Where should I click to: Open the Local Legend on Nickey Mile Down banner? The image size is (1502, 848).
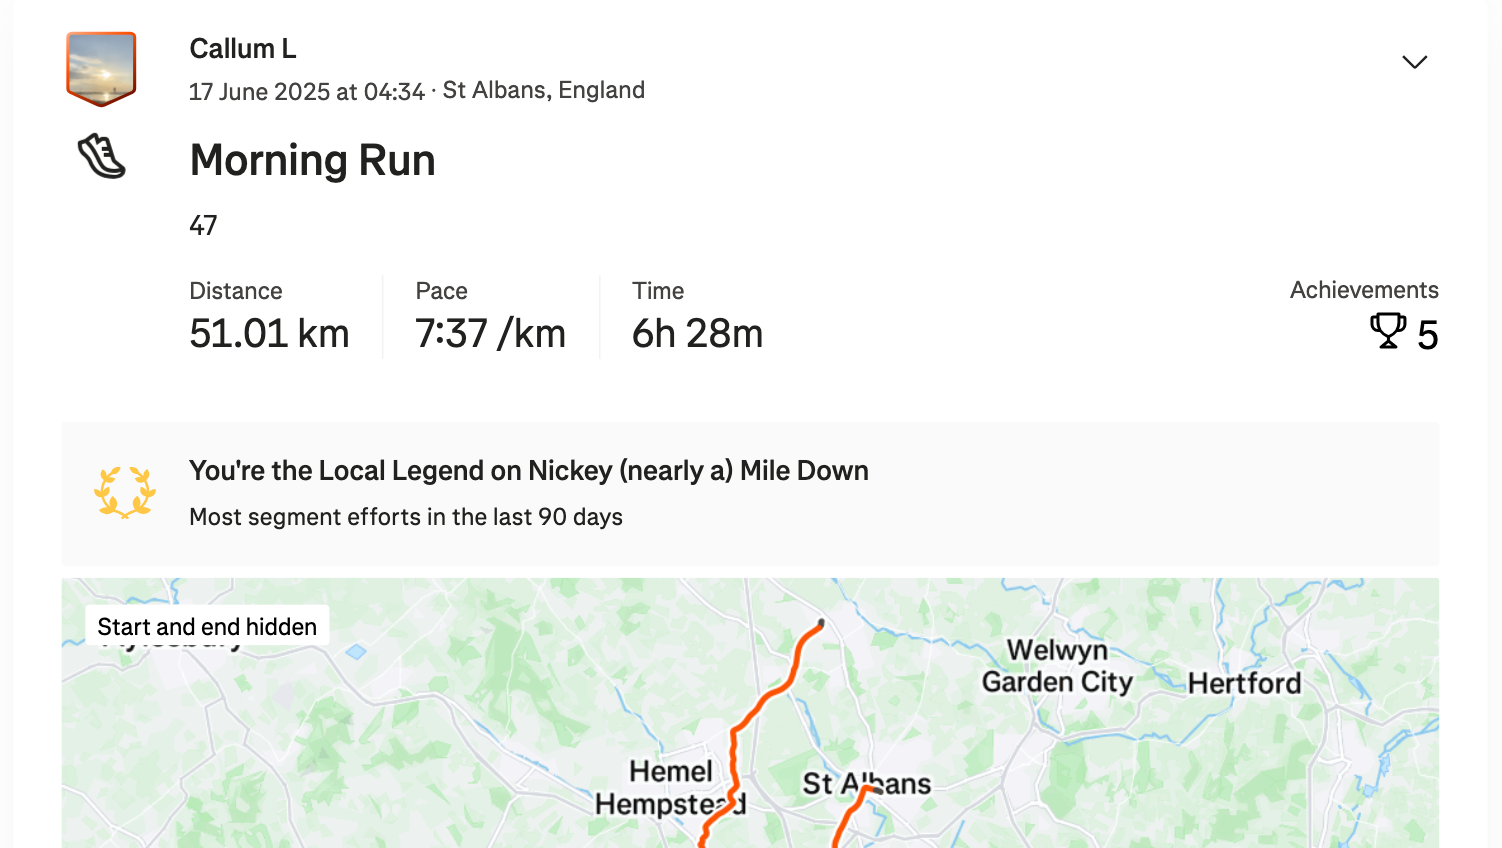pos(750,494)
